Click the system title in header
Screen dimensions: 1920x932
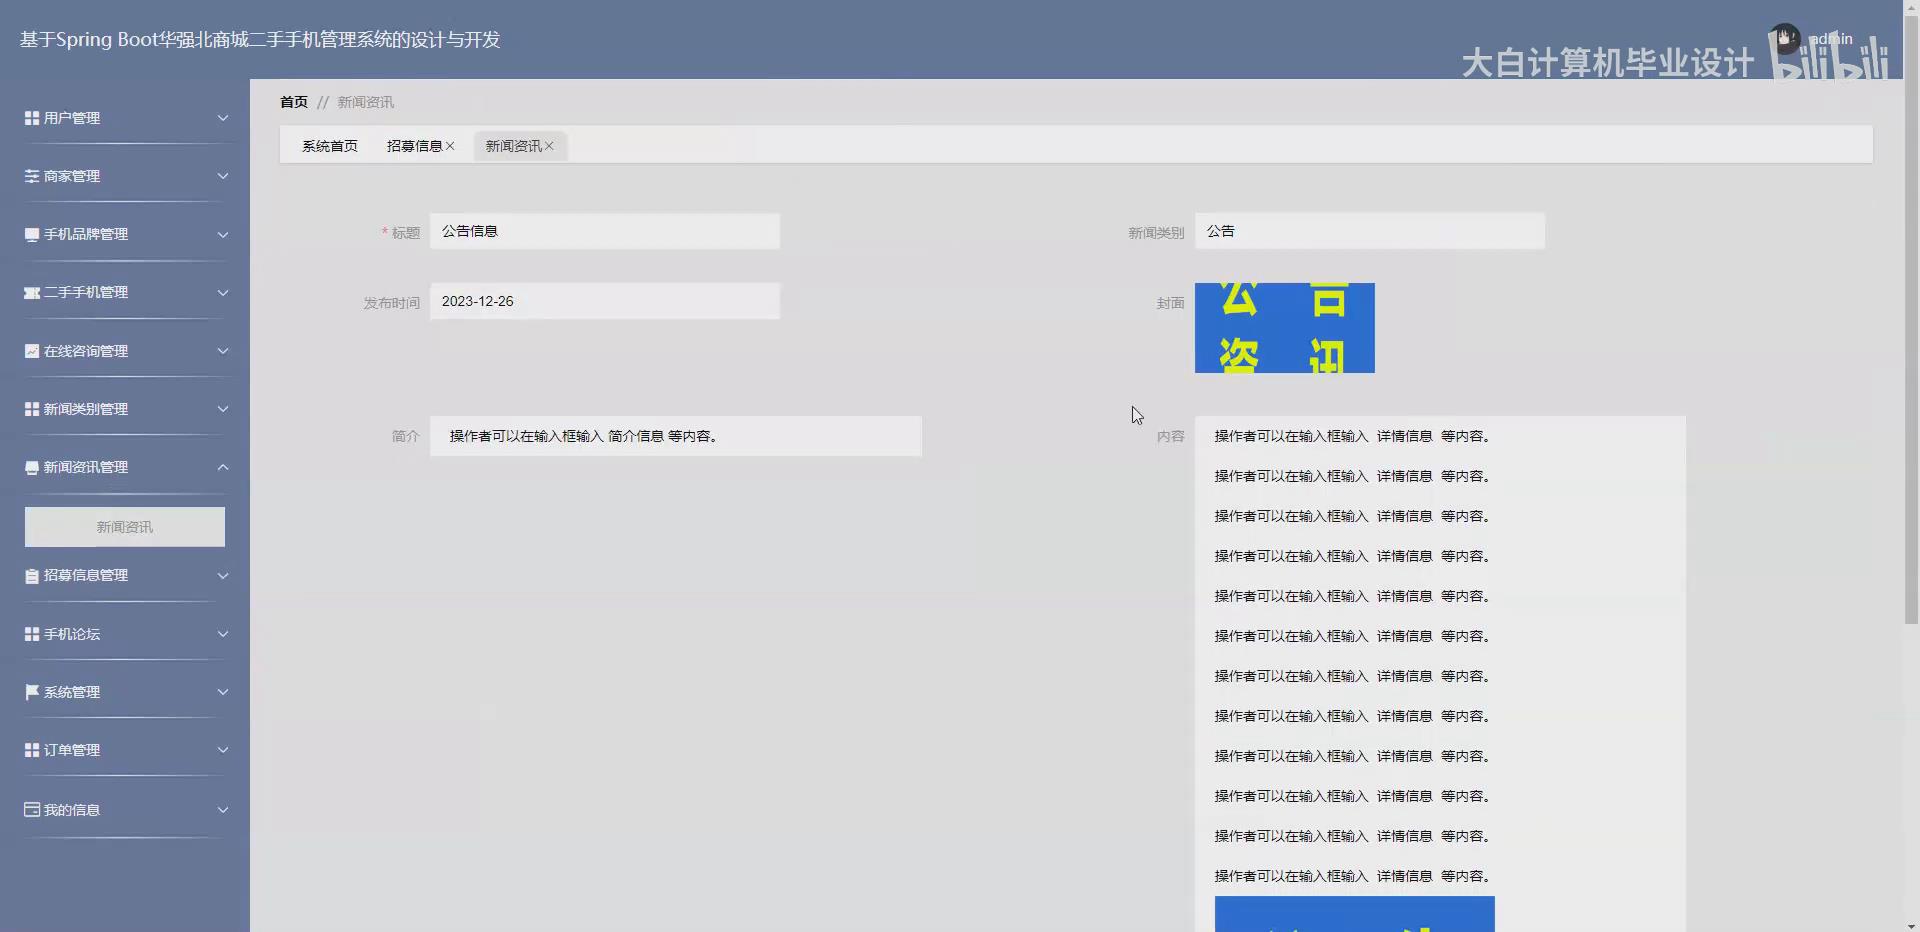click(260, 40)
